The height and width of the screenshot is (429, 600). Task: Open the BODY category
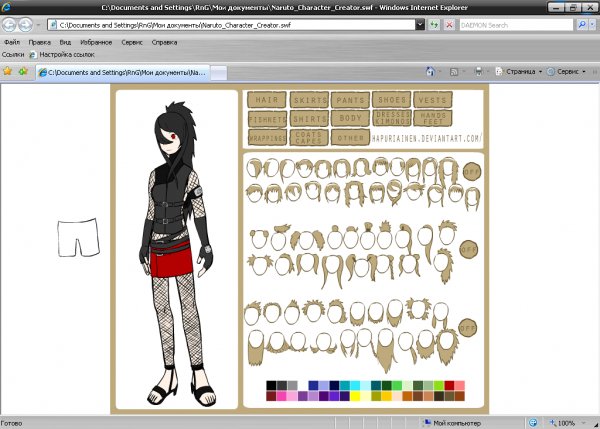point(350,118)
